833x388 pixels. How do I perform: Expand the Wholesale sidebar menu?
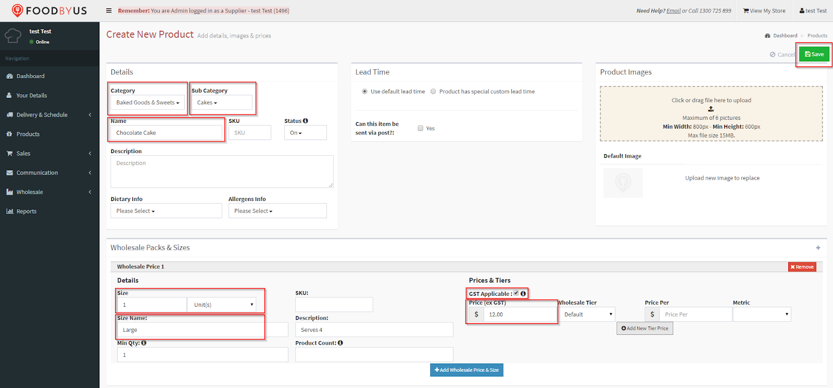(49, 192)
